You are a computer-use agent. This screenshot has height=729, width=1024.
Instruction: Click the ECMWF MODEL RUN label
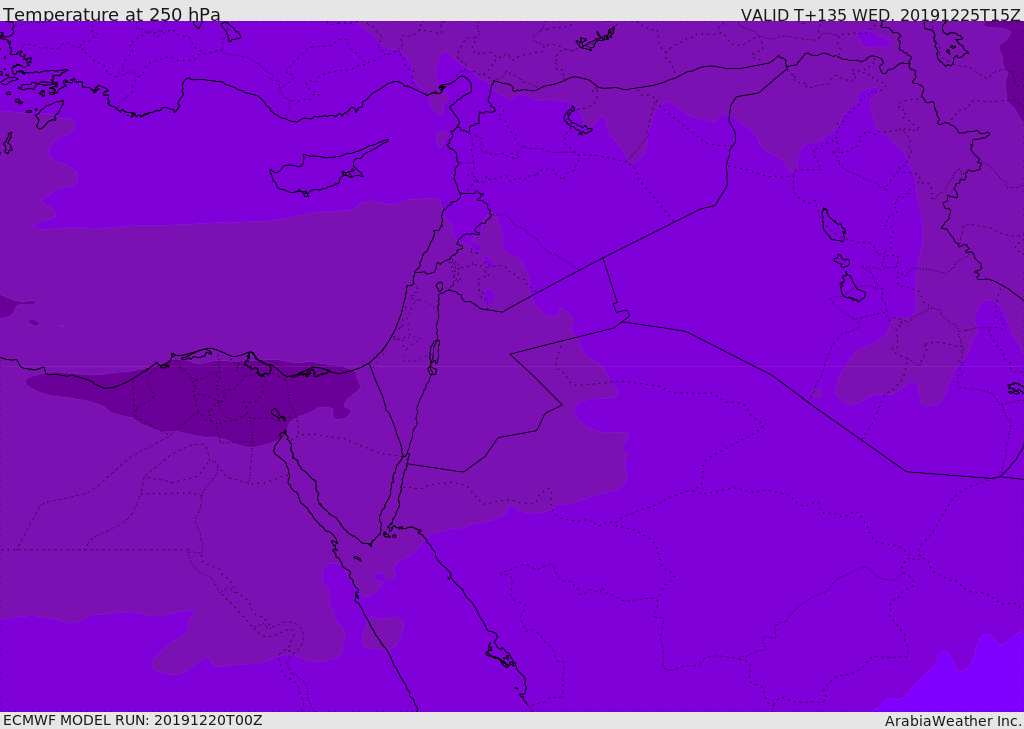coord(133,720)
